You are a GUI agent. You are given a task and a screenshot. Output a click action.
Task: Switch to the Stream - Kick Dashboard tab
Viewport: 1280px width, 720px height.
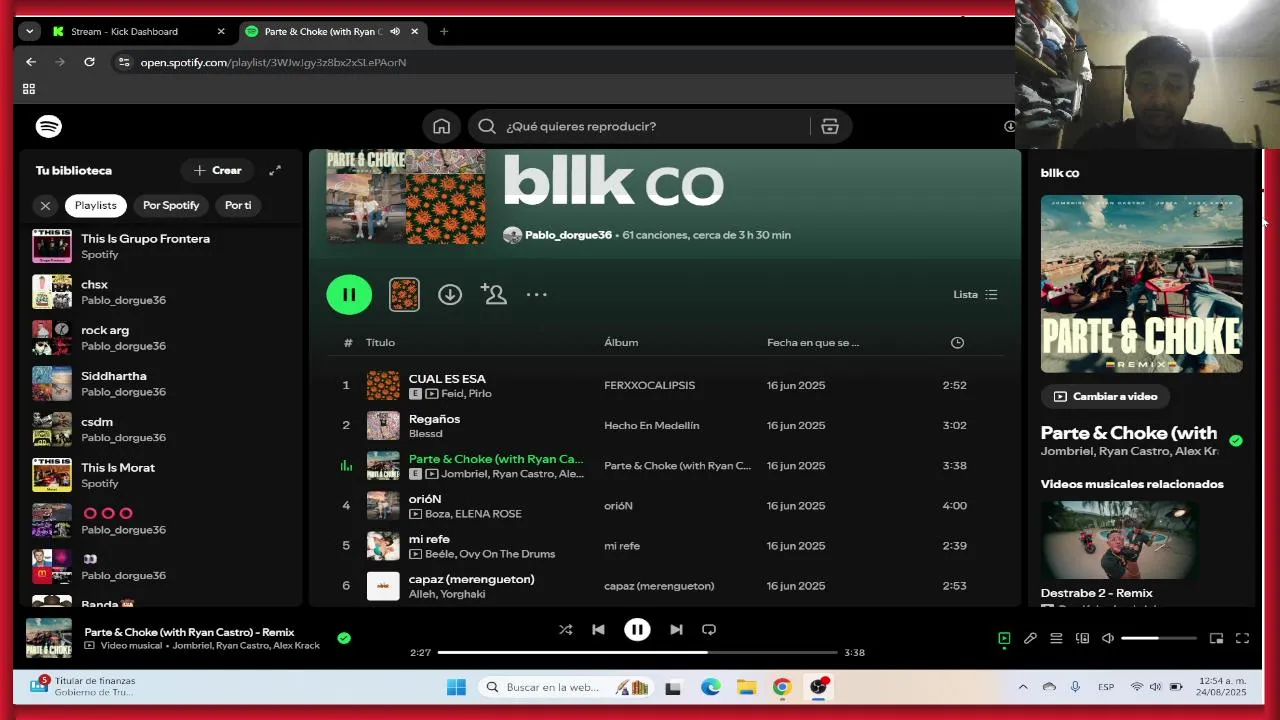click(139, 31)
